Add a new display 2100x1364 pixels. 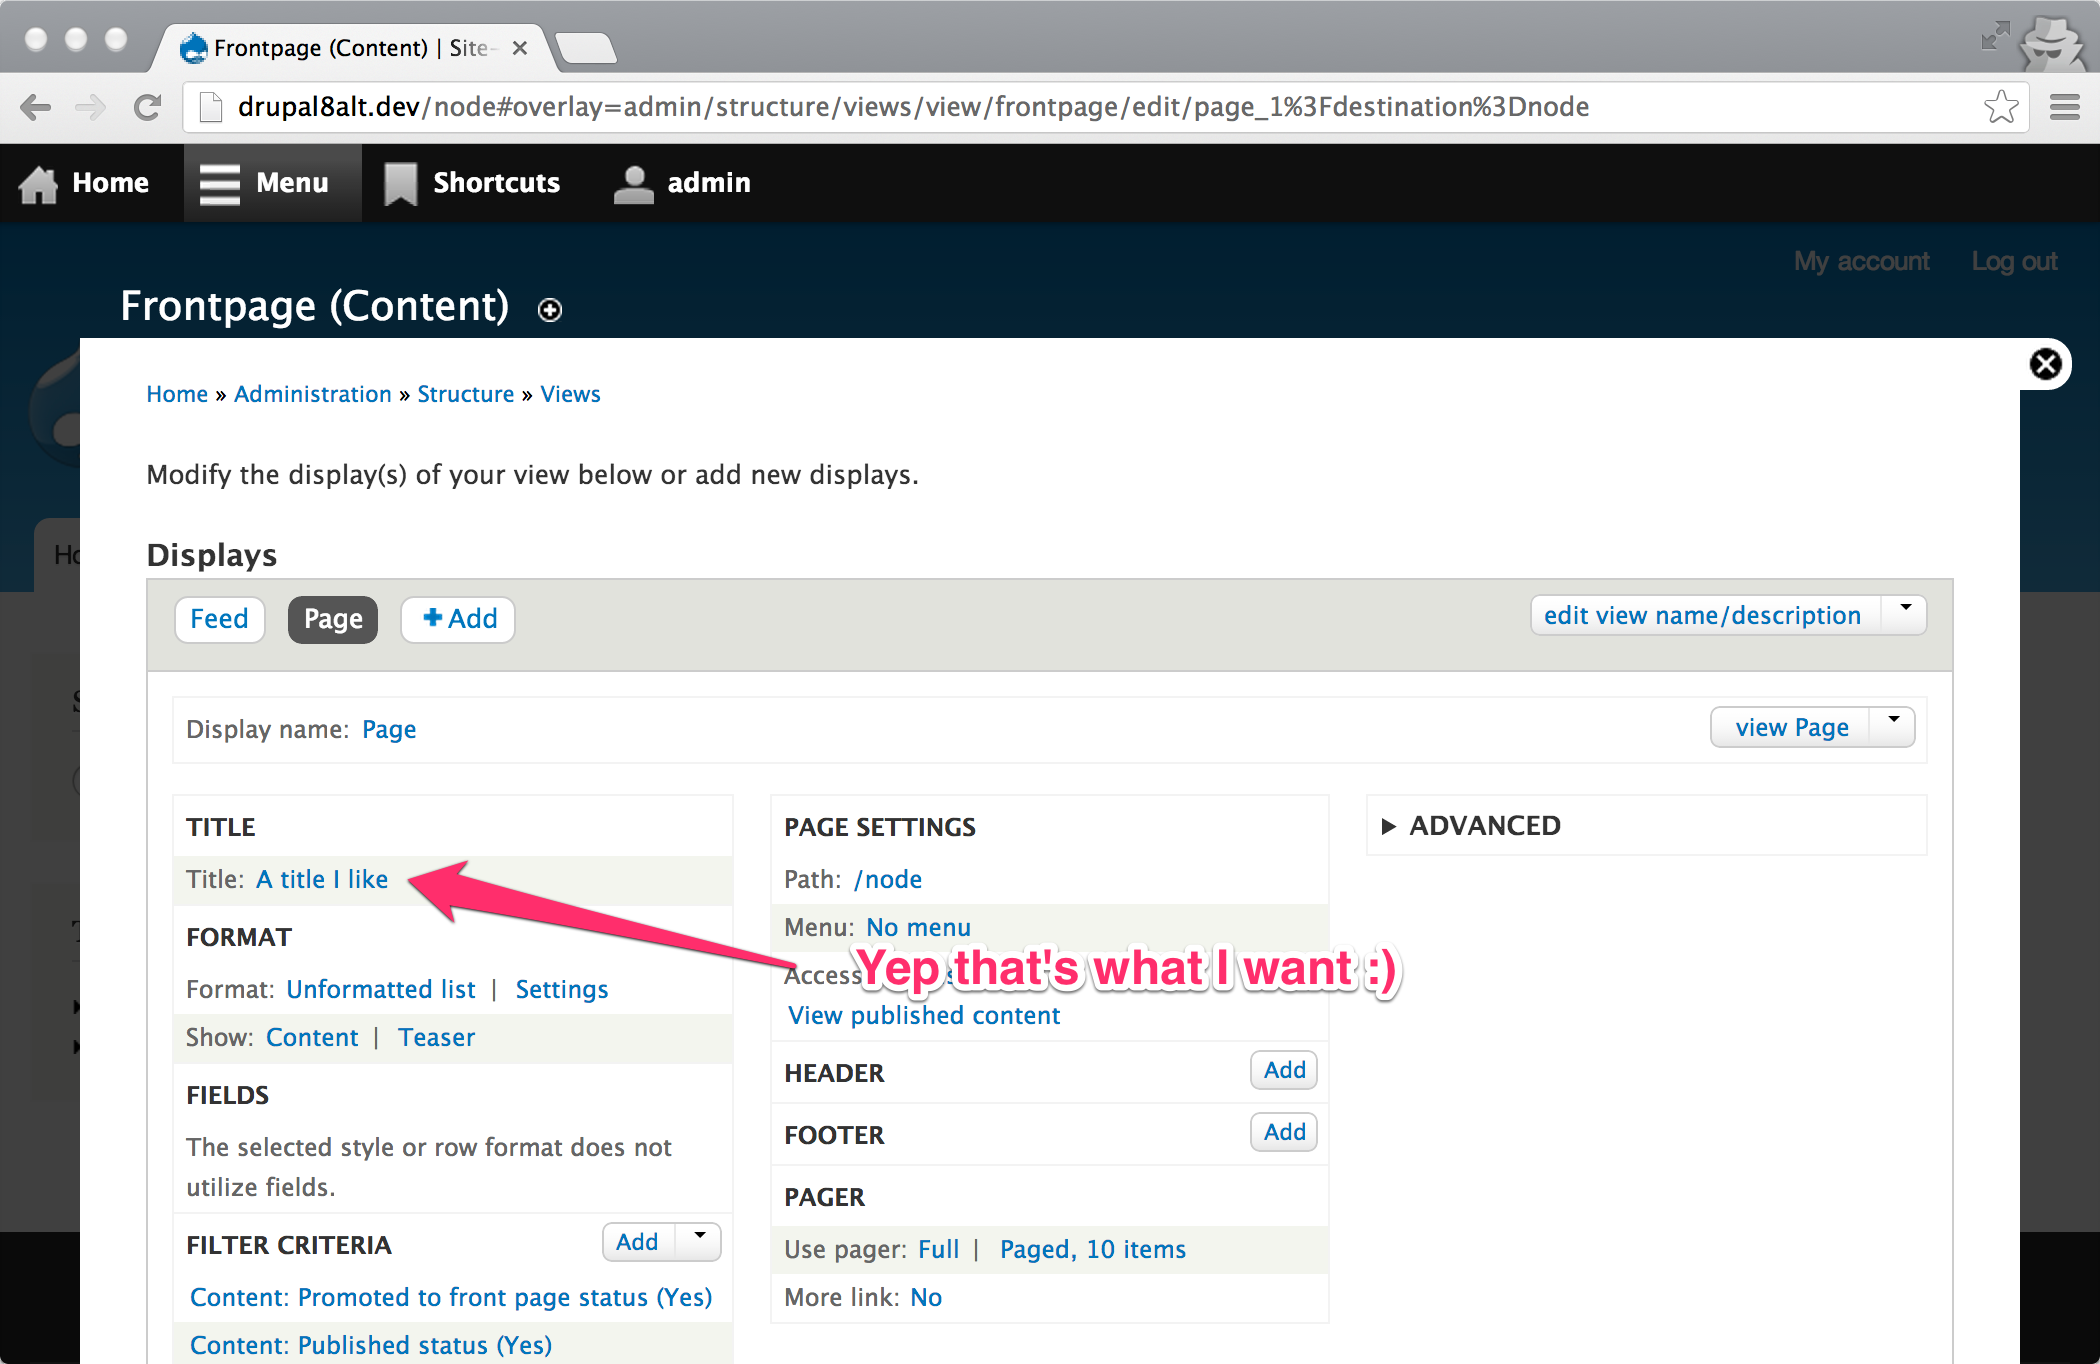pos(459,619)
